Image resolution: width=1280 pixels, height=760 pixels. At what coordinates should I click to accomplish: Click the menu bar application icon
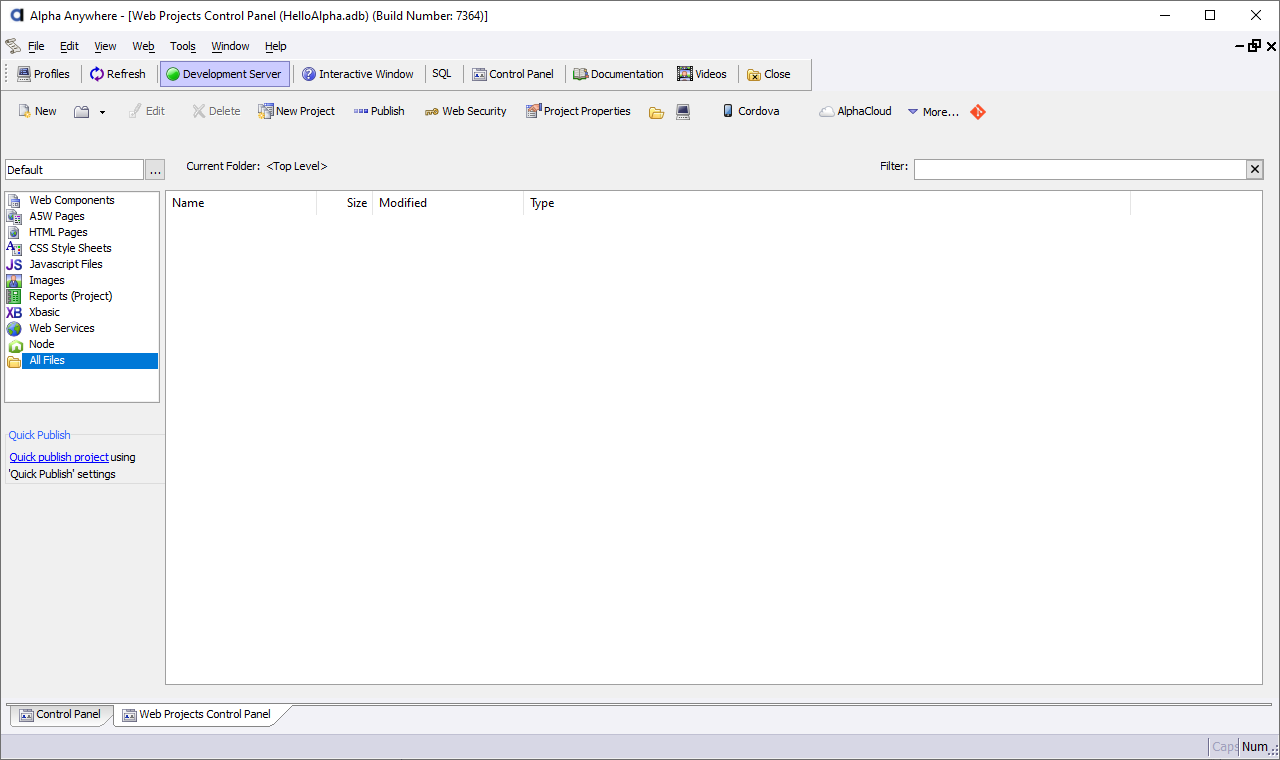point(12,46)
